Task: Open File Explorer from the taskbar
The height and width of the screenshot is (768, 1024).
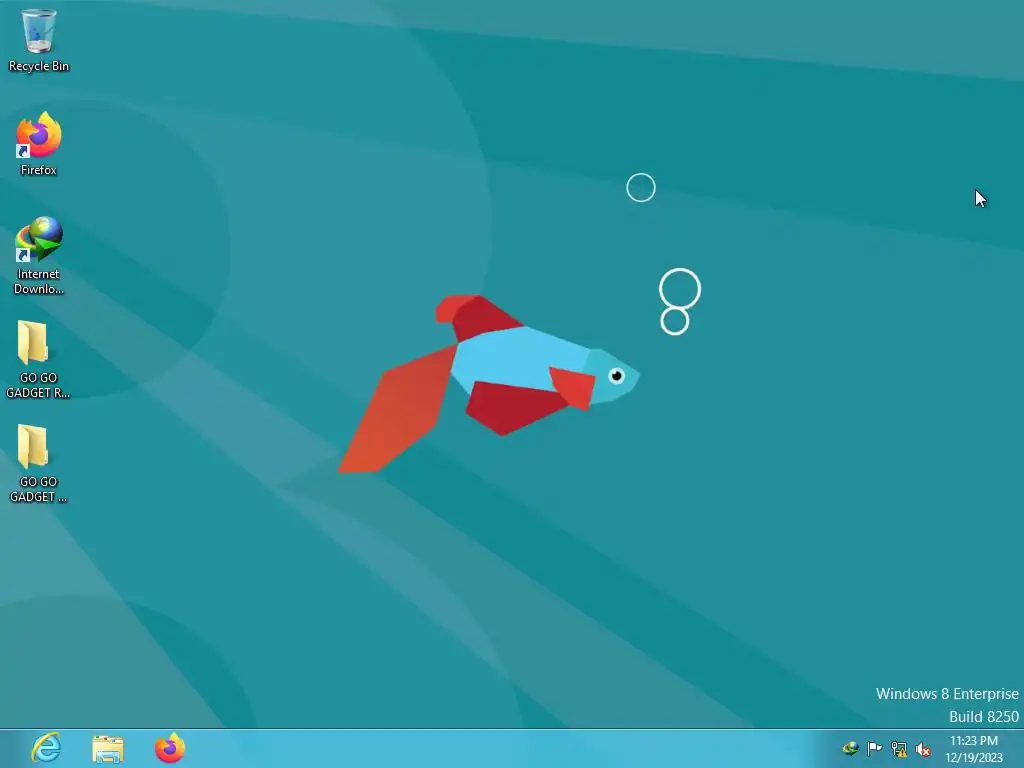Action: 108,749
